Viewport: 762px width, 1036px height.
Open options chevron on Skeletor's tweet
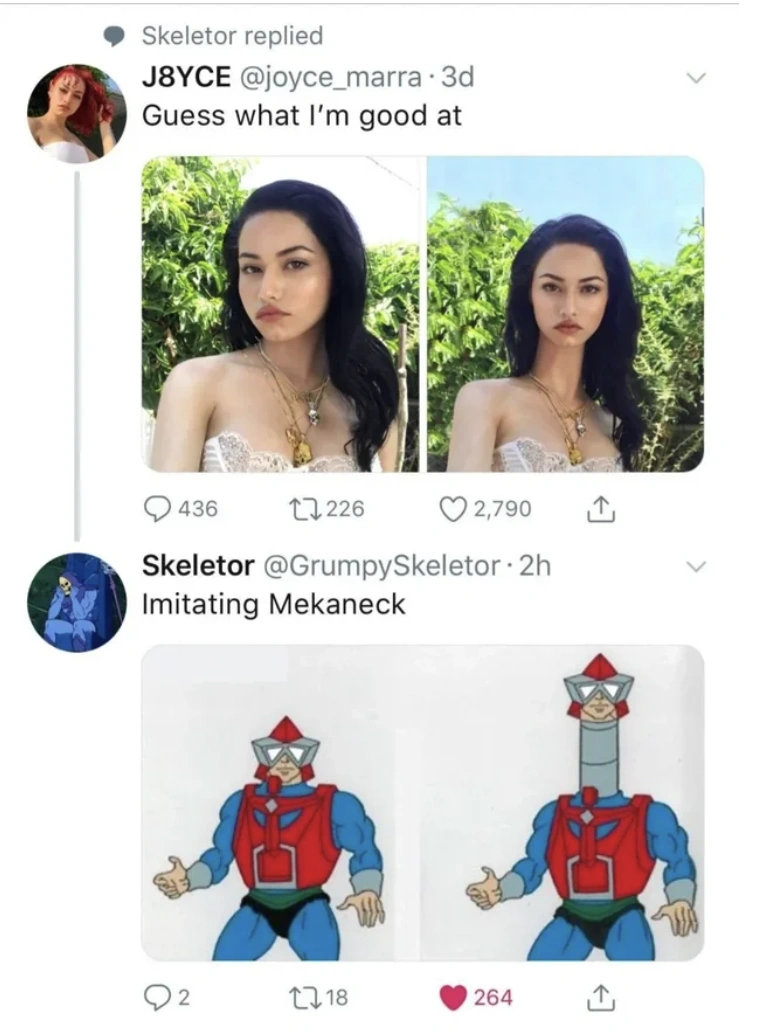pos(697,567)
